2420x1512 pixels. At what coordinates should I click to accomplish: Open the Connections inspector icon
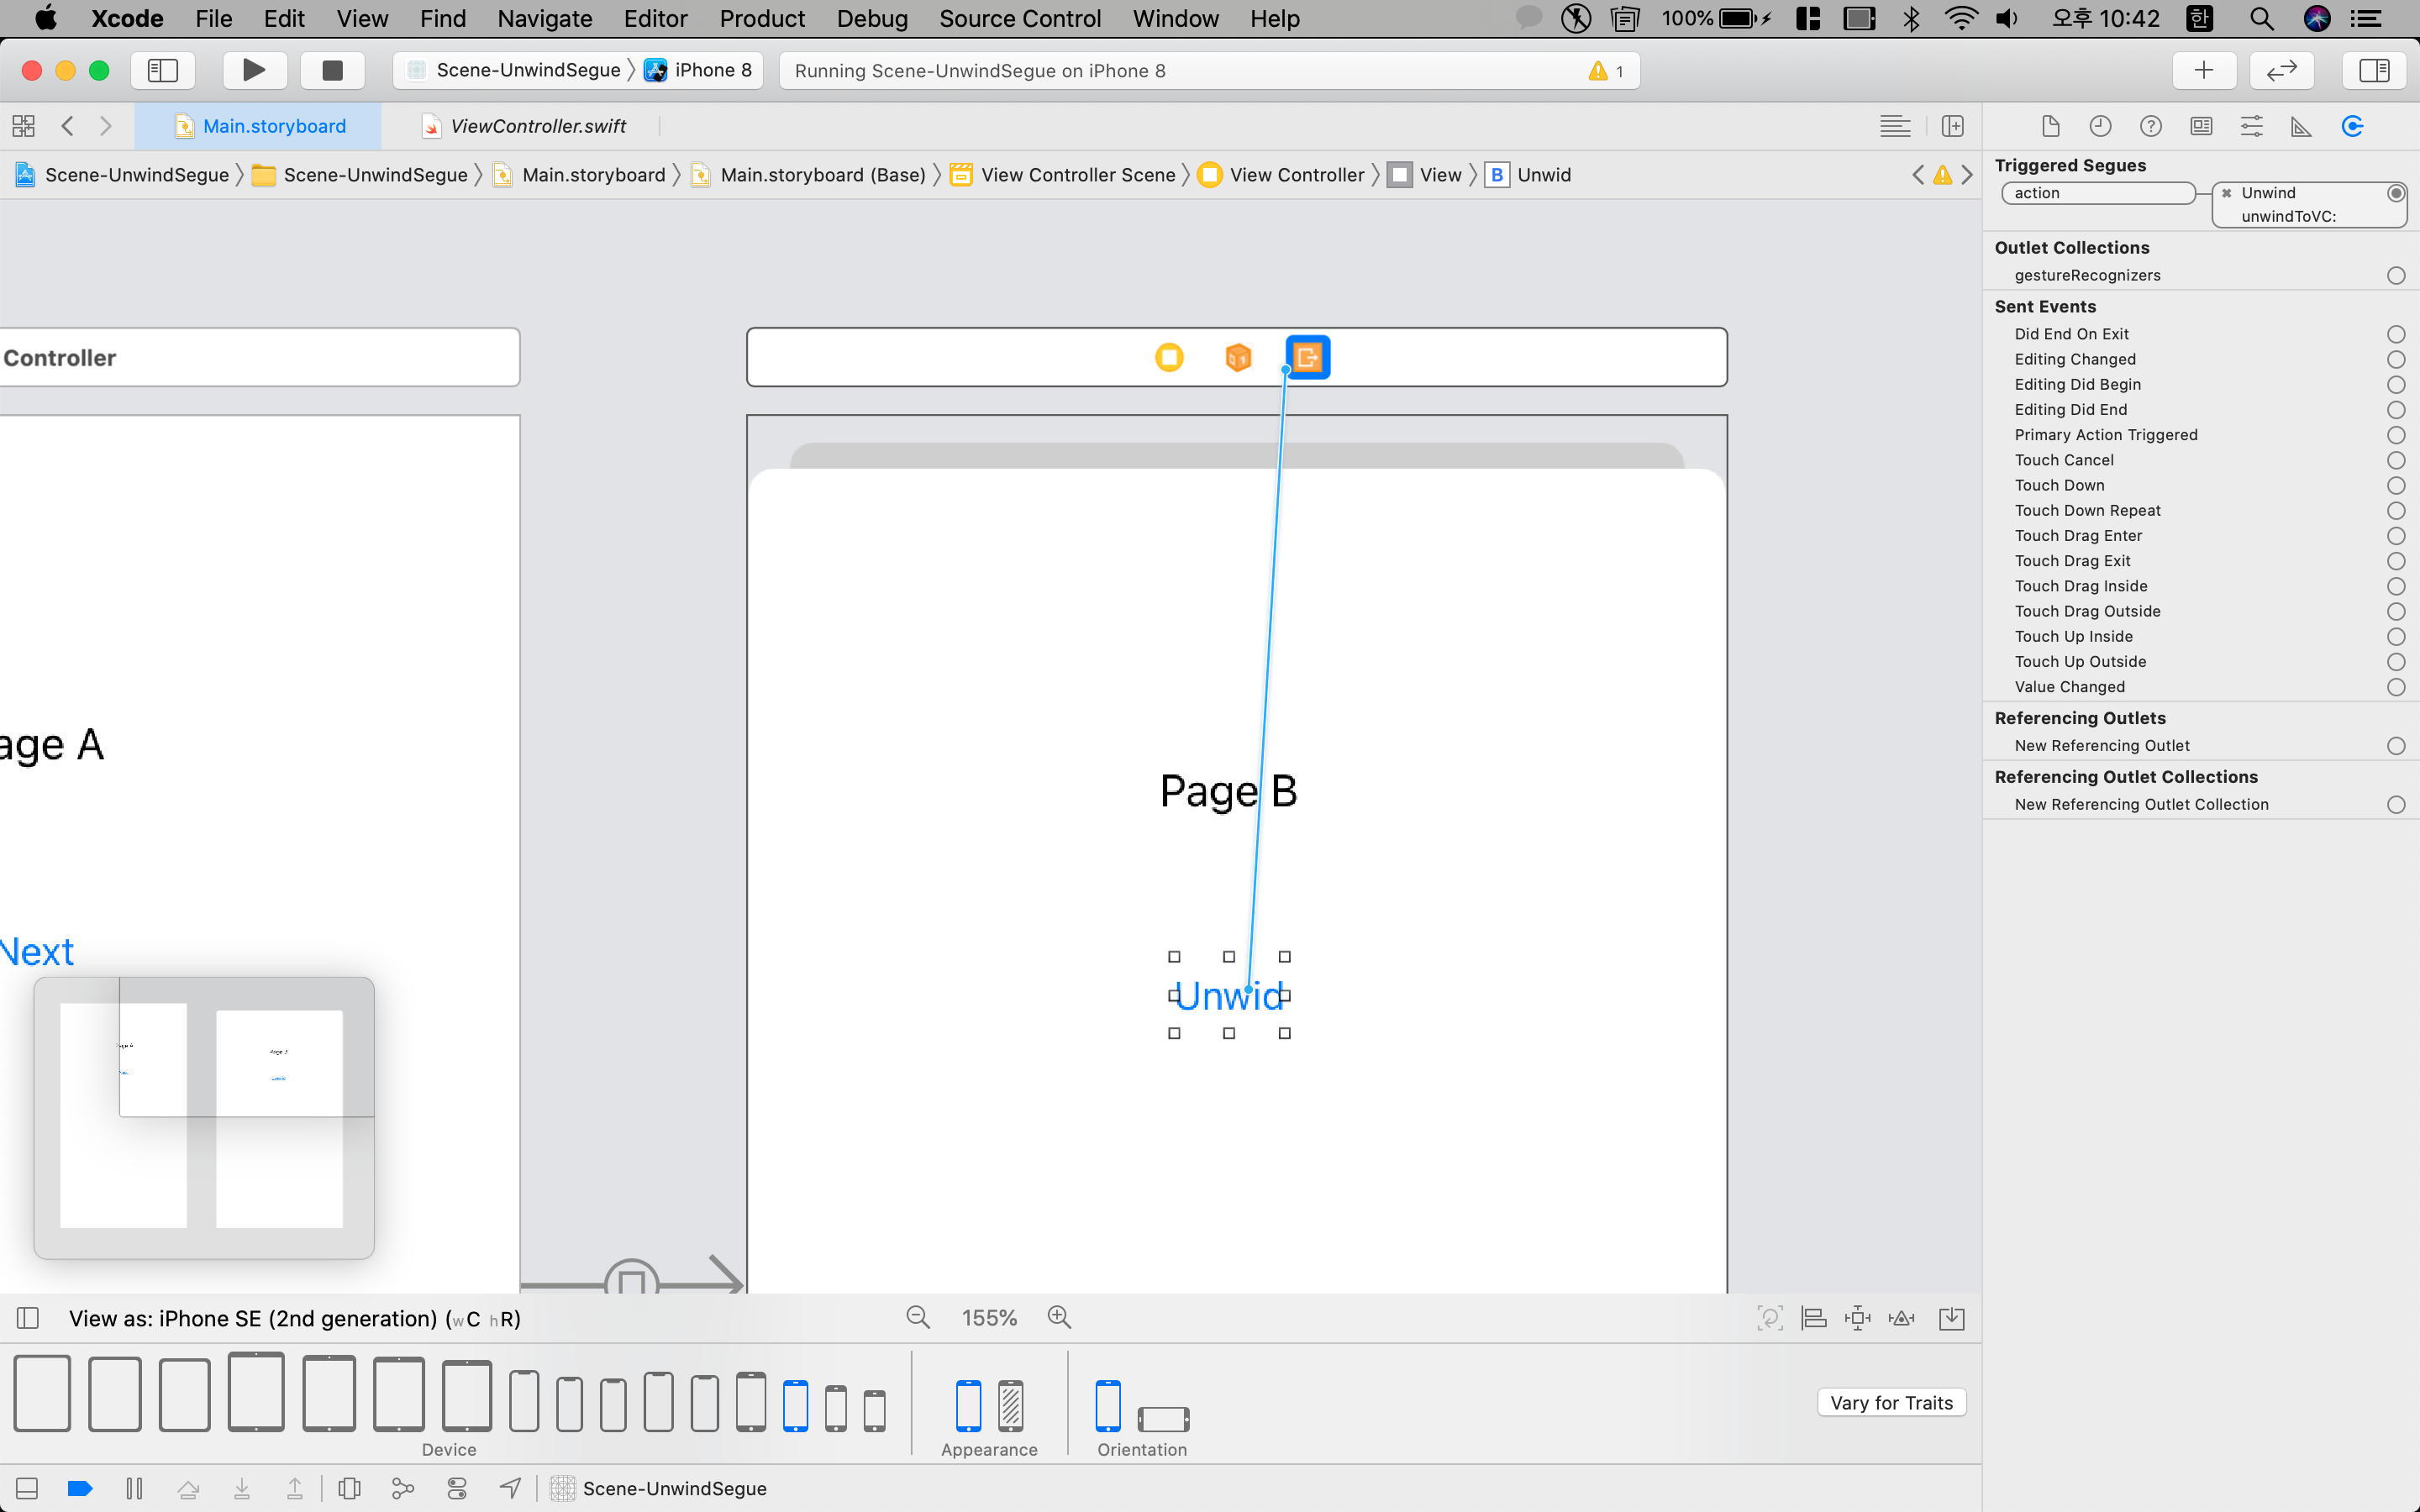pos(2352,126)
